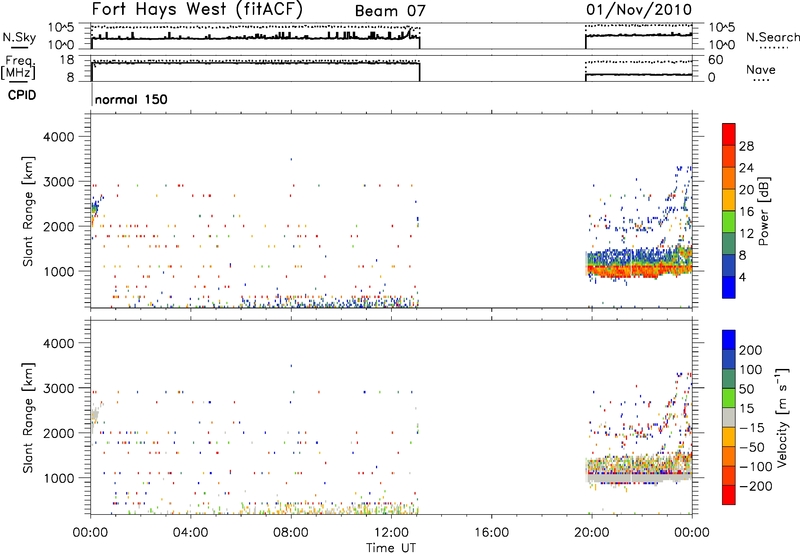Click the '20:00' time axis label
This screenshot has height=554, width=800.
tap(592, 533)
